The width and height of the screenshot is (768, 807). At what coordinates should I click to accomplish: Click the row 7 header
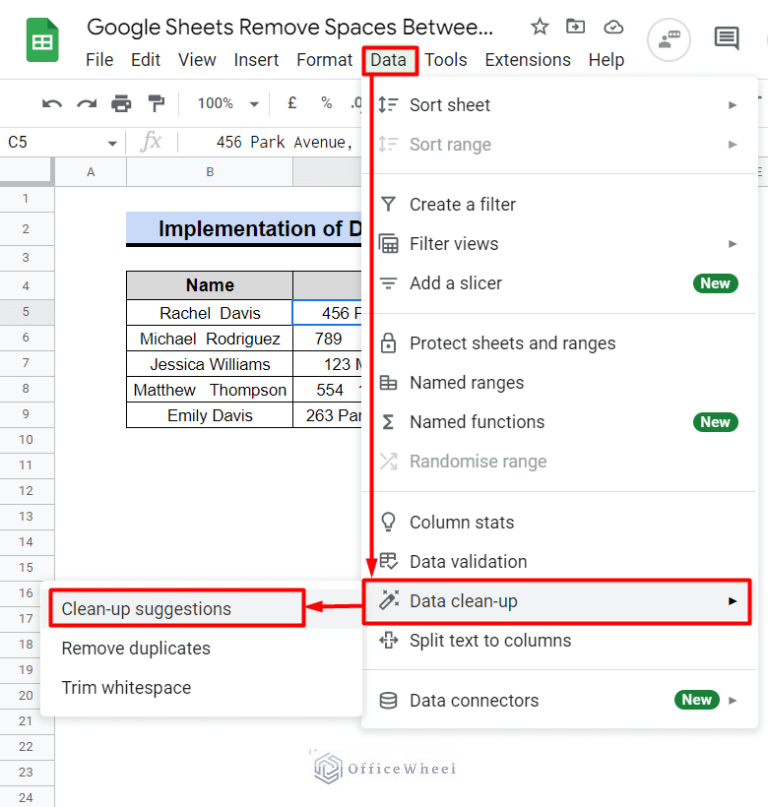[x=26, y=364]
